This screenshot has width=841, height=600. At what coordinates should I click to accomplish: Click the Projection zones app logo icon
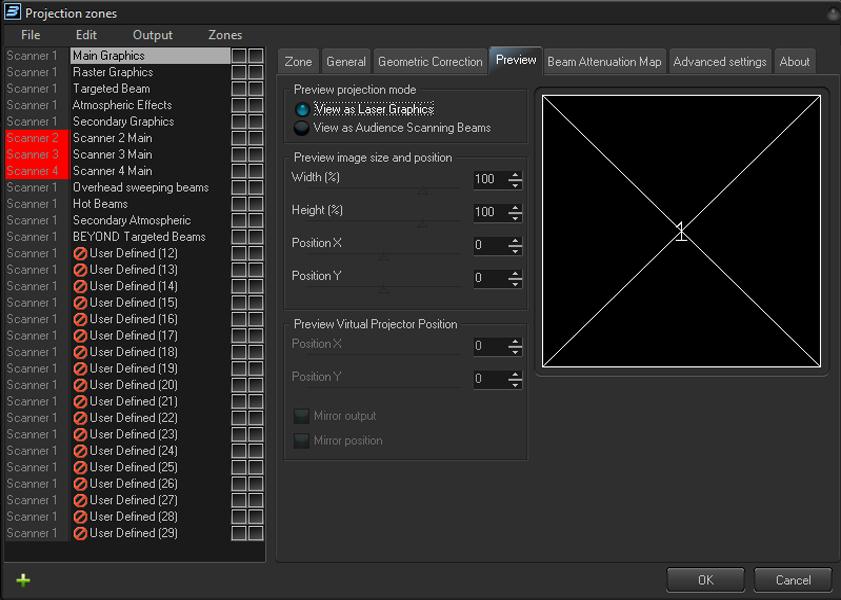pyautogui.click(x=12, y=13)
